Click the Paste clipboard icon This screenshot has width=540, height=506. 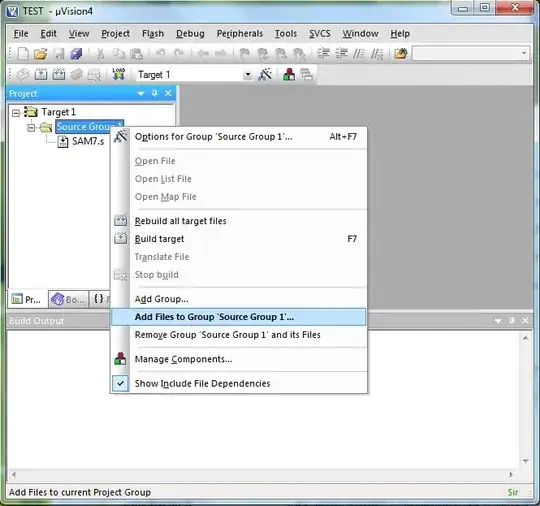[x=136, y=54]
